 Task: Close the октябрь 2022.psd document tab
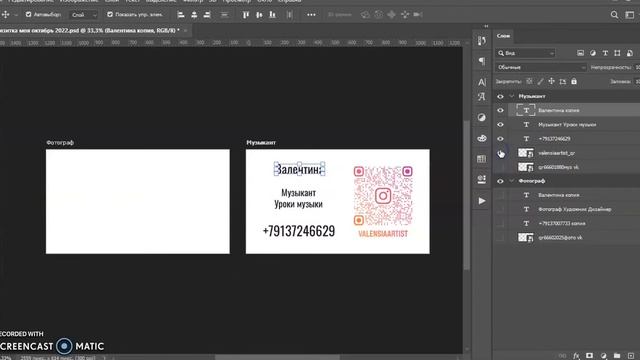point(185,31)
